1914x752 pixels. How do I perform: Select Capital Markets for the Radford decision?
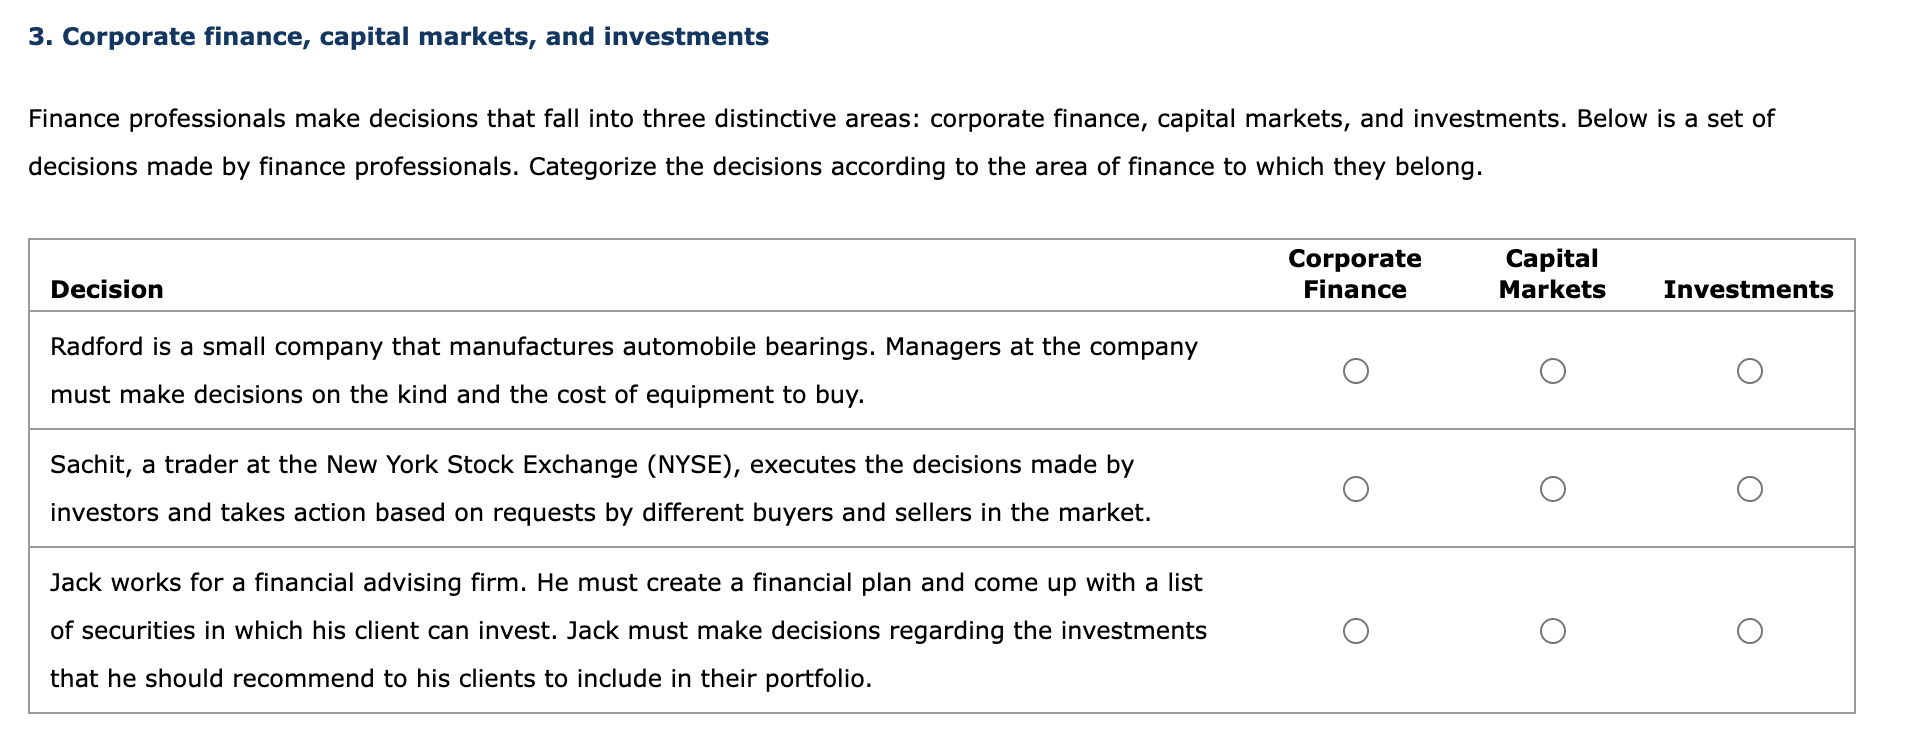pos(1552,371)
